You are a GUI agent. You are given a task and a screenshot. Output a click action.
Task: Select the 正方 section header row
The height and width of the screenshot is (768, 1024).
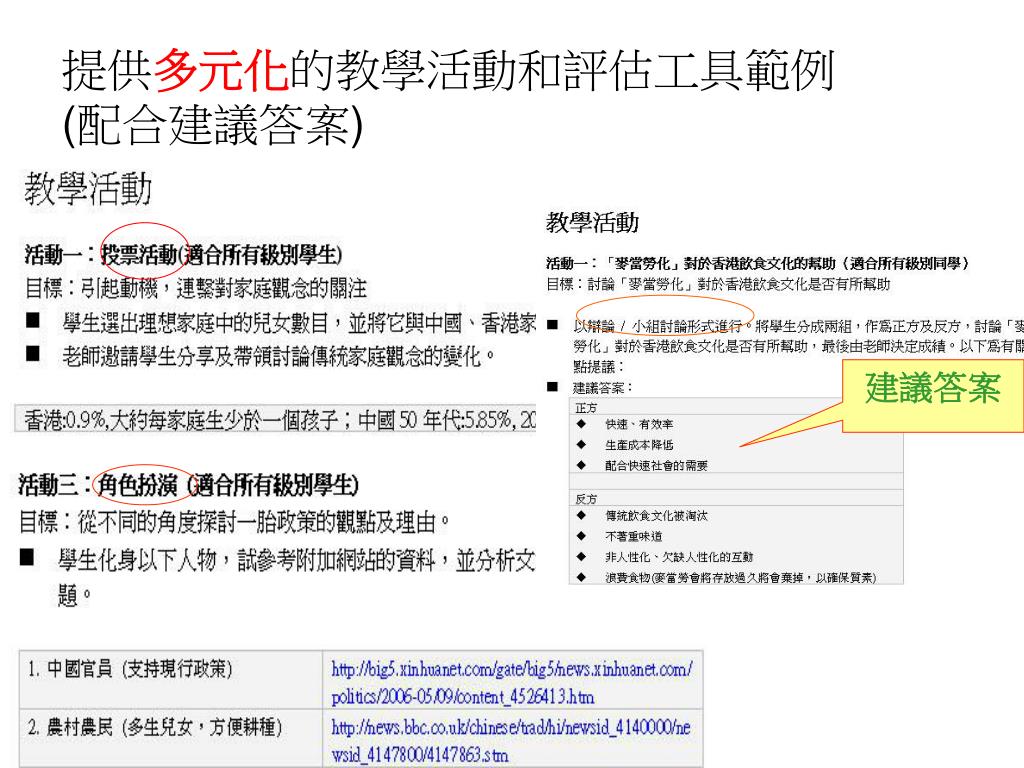pos(738,408)
